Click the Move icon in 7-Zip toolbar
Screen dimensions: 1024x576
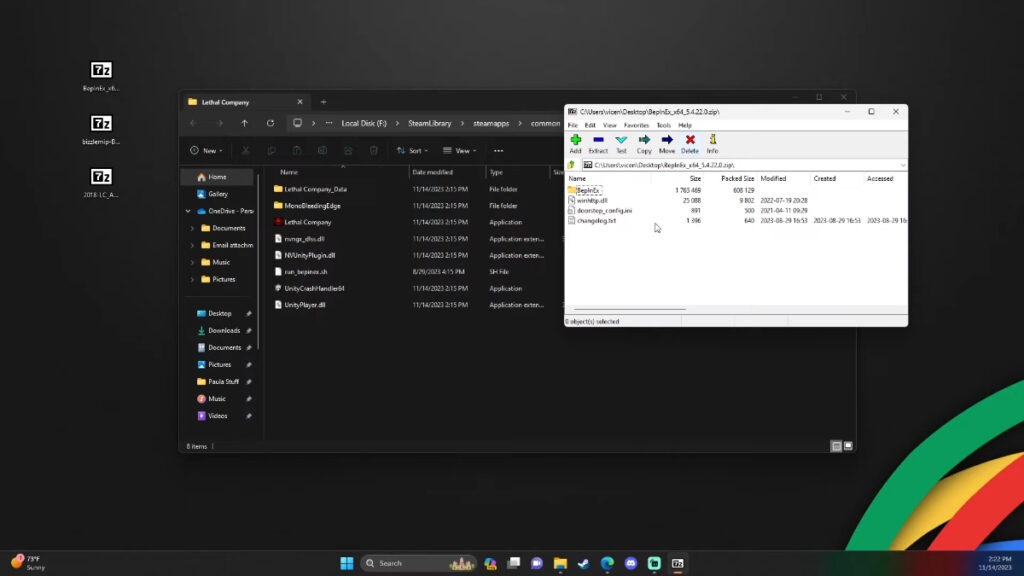click(668, 141)
